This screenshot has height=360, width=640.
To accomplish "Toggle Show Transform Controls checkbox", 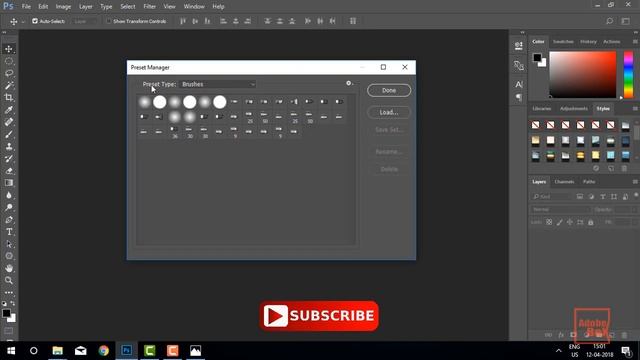I will pyautogui.click(x=108, y=21).
